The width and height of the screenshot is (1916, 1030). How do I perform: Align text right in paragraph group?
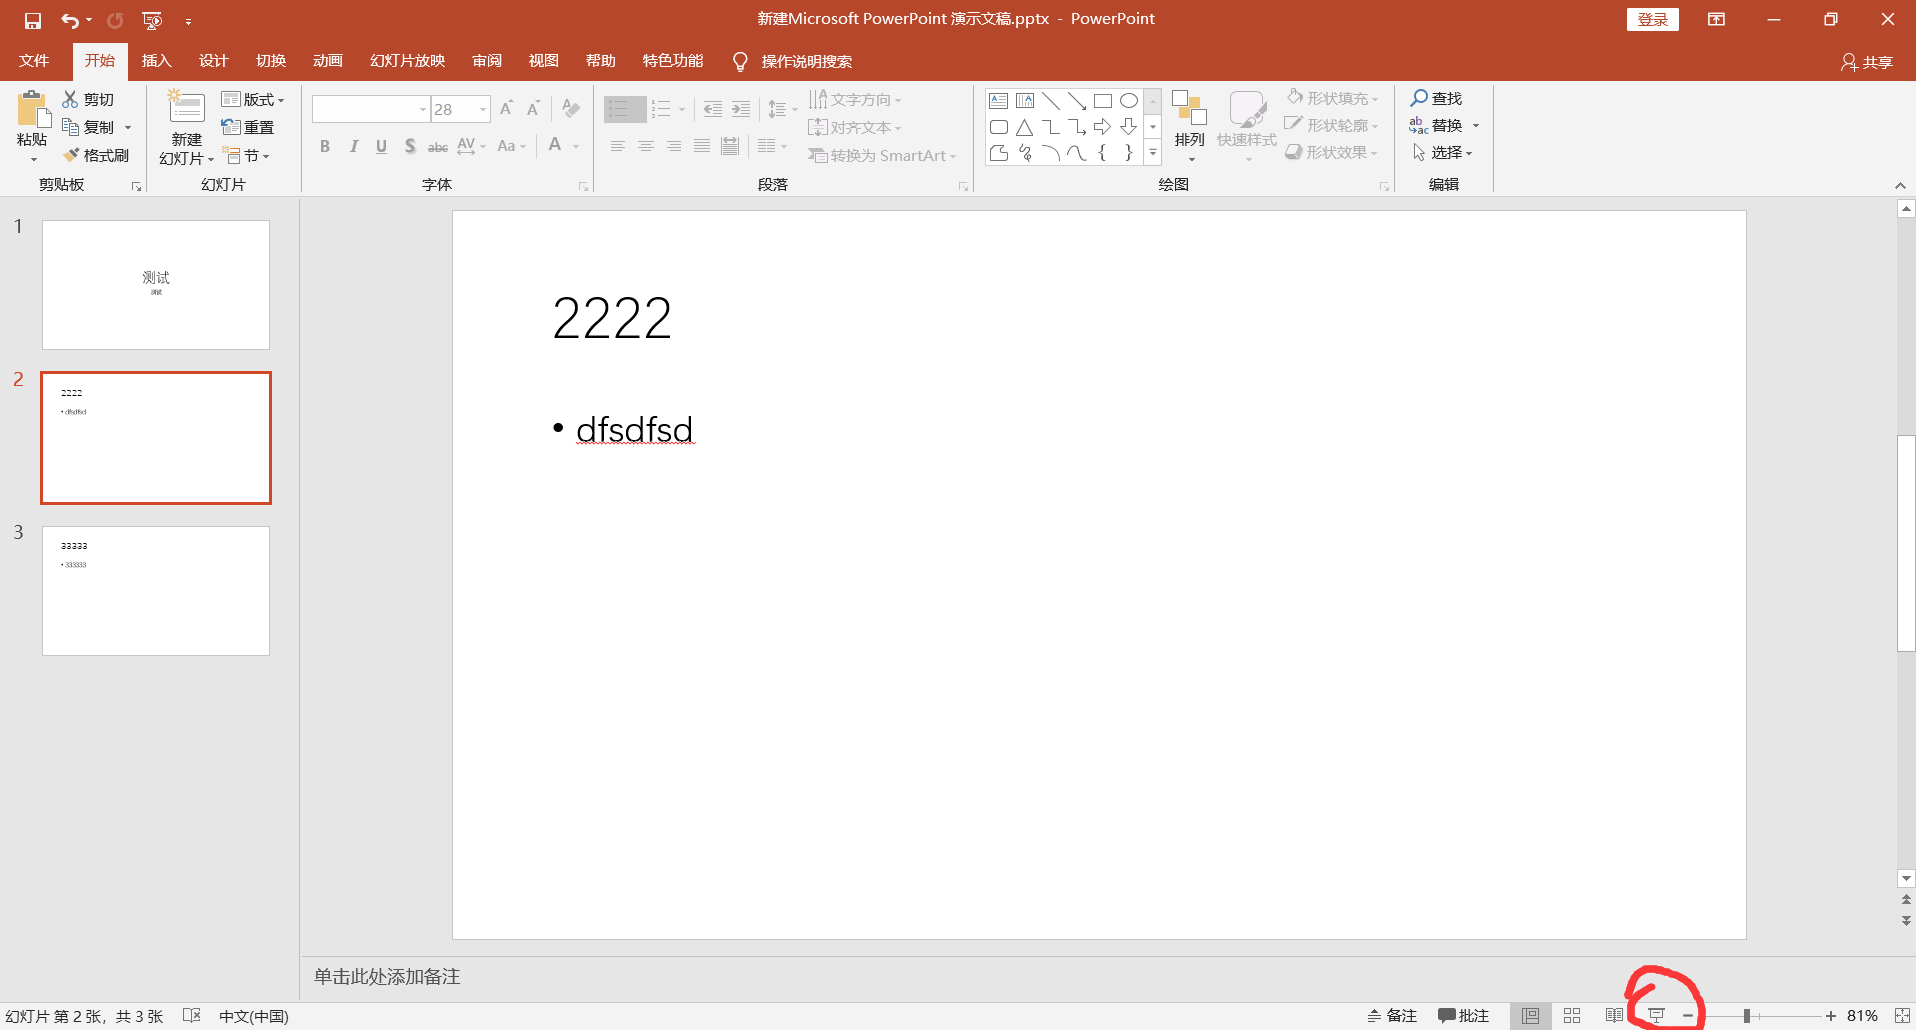(x=674, y=147)
